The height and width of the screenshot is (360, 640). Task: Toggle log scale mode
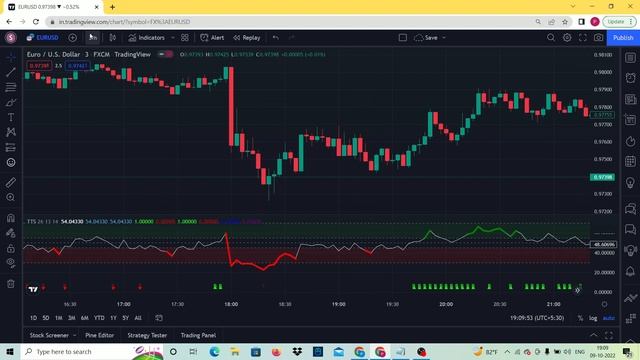point(593,318)
